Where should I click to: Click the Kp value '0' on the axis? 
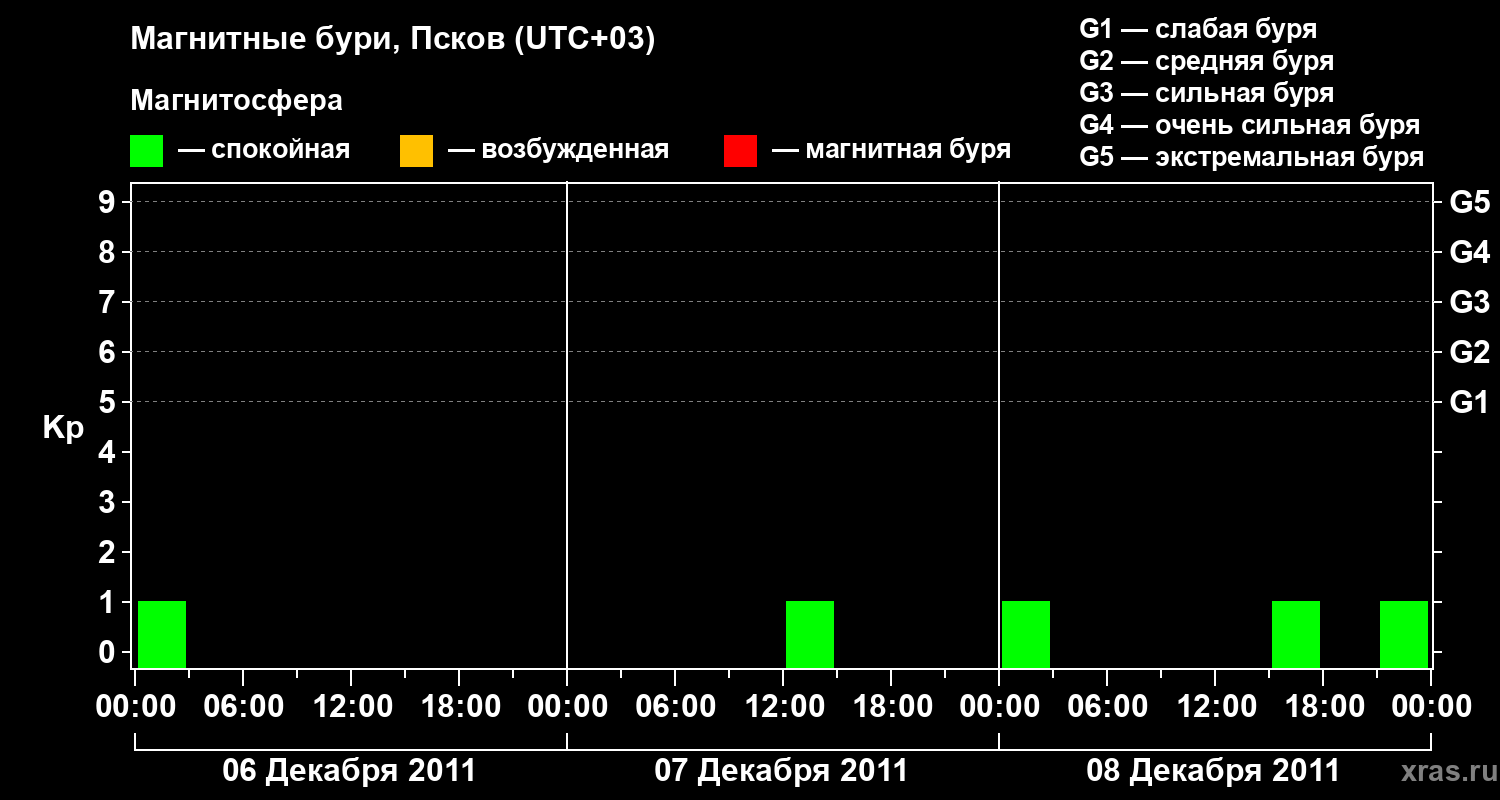108,652
